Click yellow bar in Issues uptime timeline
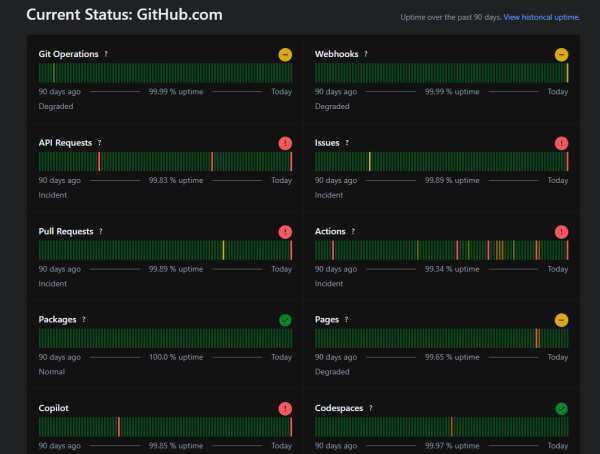 click(370, 162)
